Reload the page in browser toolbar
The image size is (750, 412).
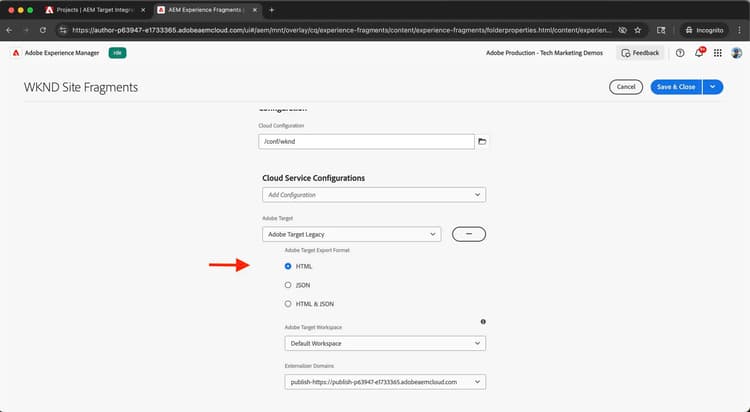click(42, 30)
